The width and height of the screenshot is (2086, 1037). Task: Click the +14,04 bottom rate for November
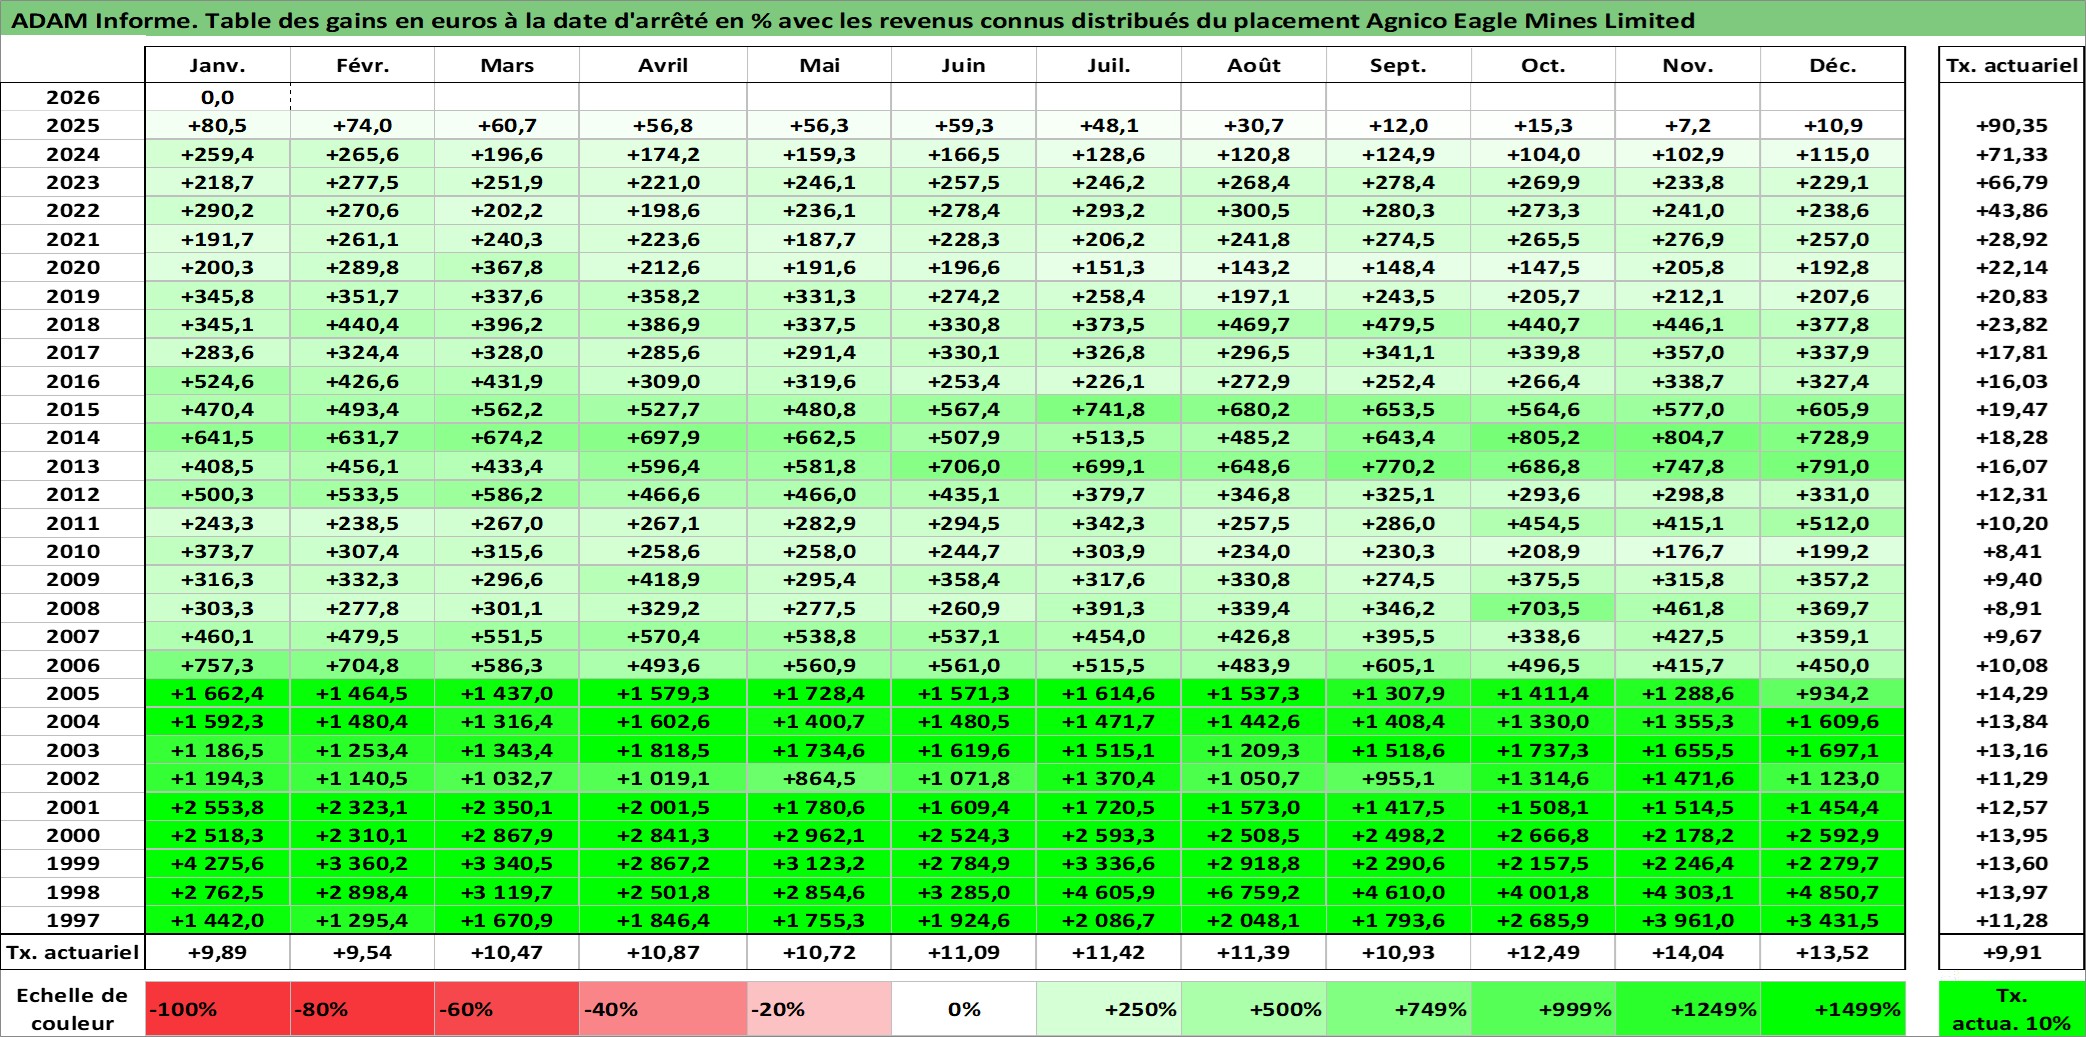pos(1688,952)
